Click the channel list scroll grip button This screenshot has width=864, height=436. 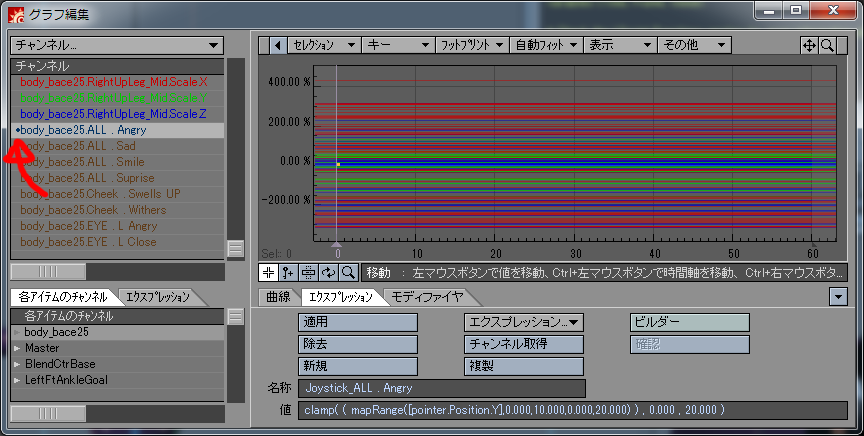point(236,249)
